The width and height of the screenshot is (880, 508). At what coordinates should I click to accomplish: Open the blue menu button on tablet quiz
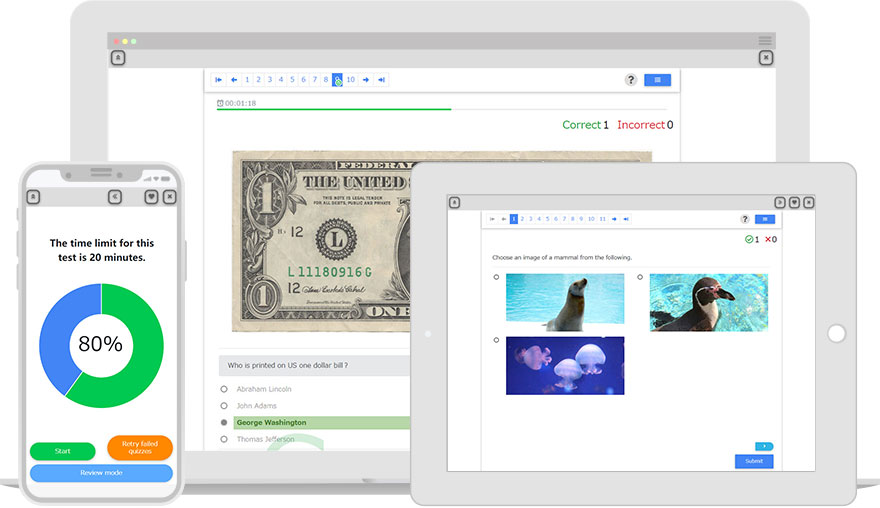765,219
